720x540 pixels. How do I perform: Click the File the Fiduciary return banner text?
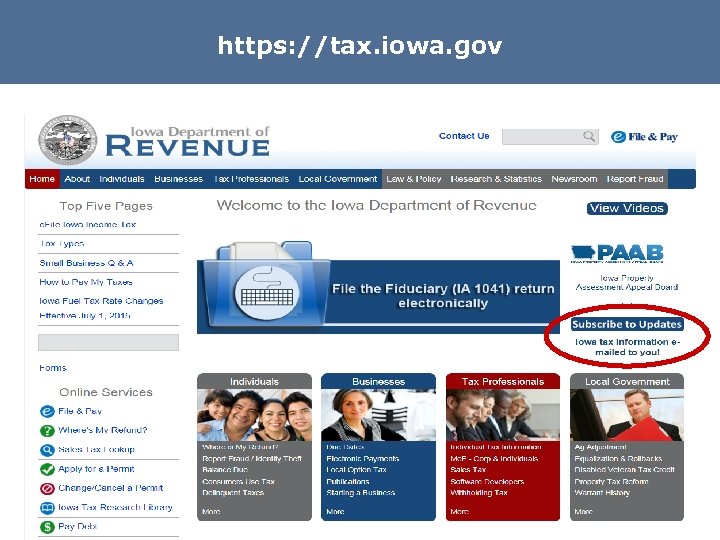pyautogui.click(x=443, y=296)
